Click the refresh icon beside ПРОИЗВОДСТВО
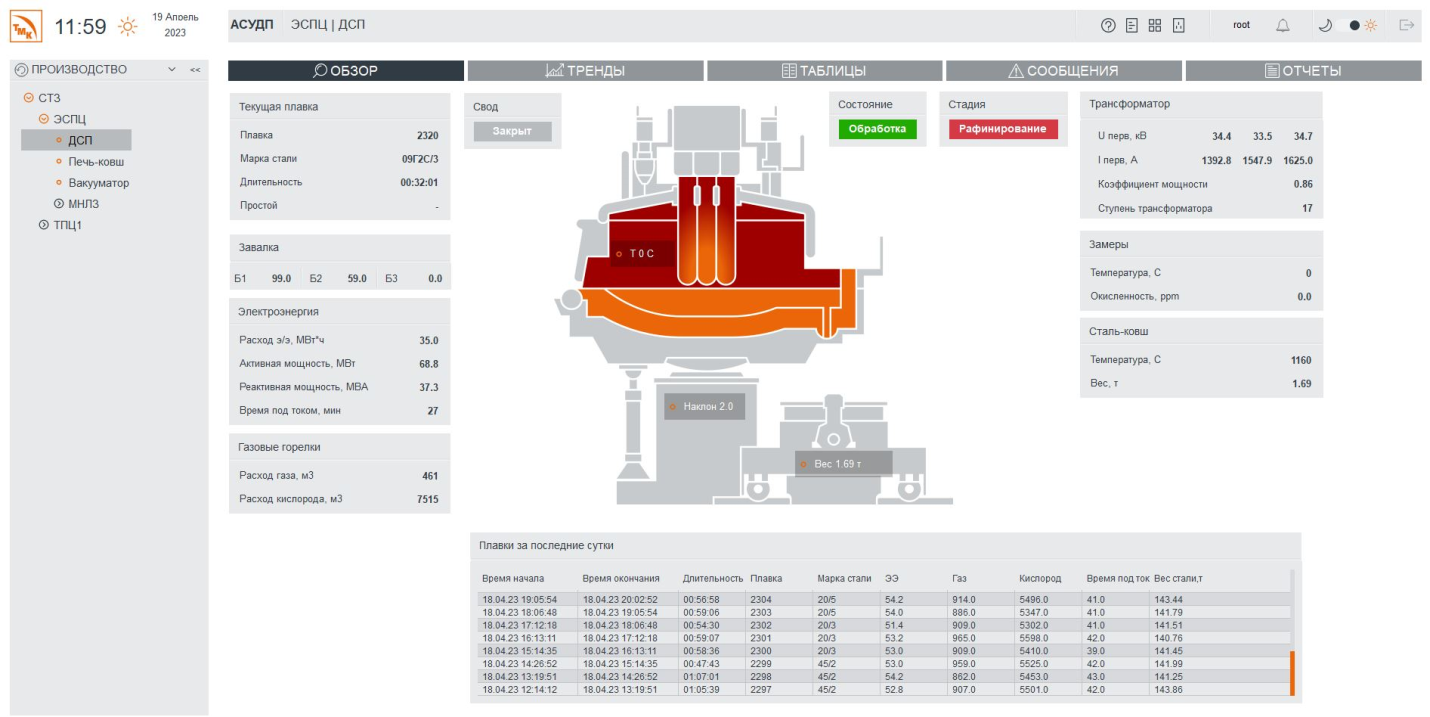1430x717 pixels. (x=21, y=70)
